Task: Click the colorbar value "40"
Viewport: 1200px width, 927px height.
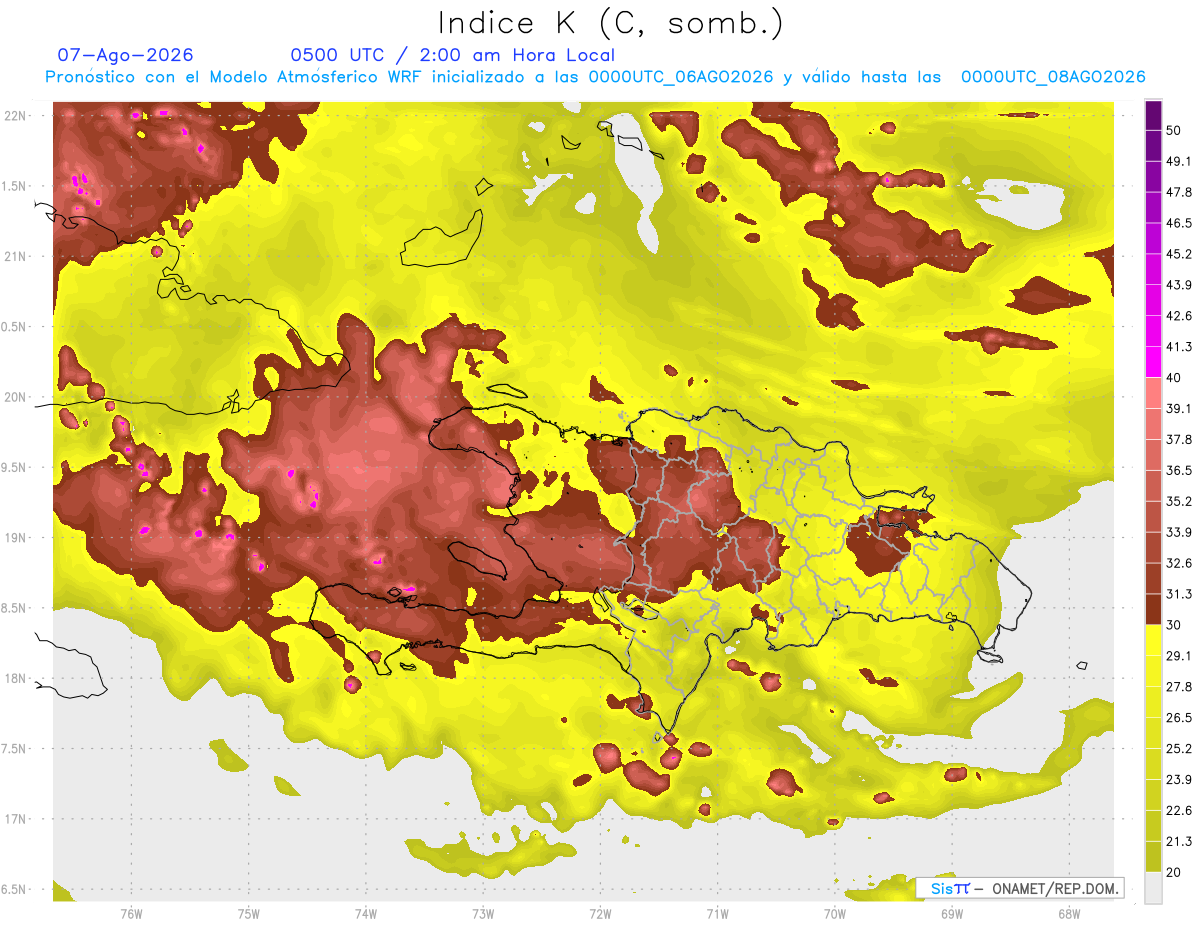Action: click(x=1175, y=378)
